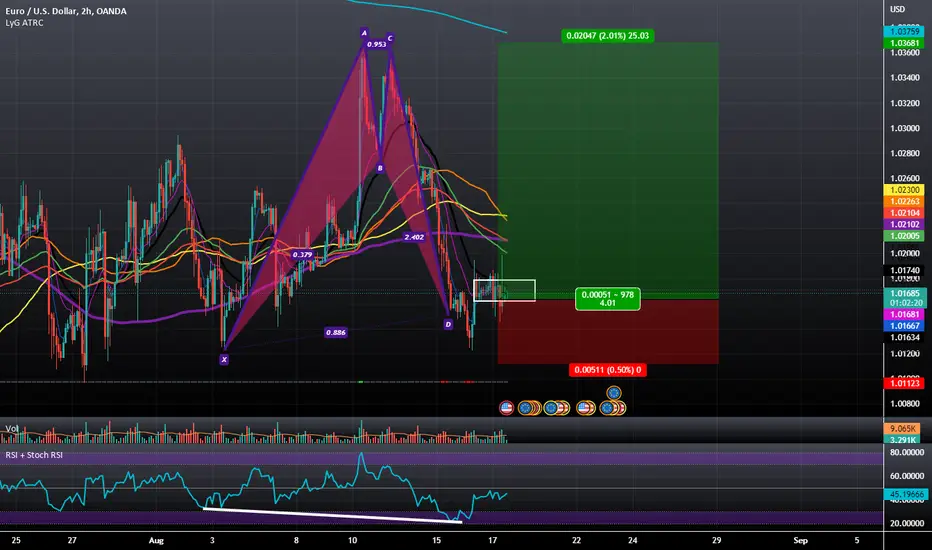This screenshot has height=550, width=932.
Task: Click the blue 1.01667 price tag
Action: [904, 326]
